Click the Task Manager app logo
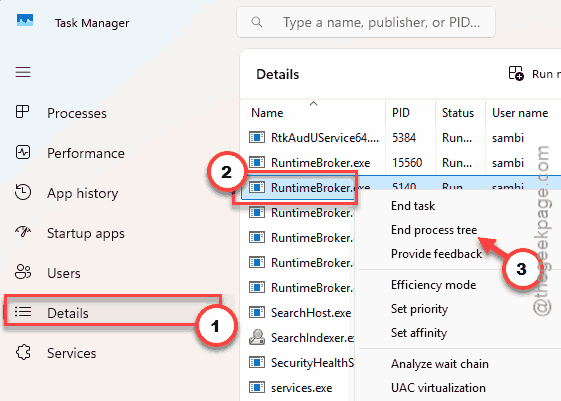The width and height of the screenshot is (561, 401). (25, 20)
